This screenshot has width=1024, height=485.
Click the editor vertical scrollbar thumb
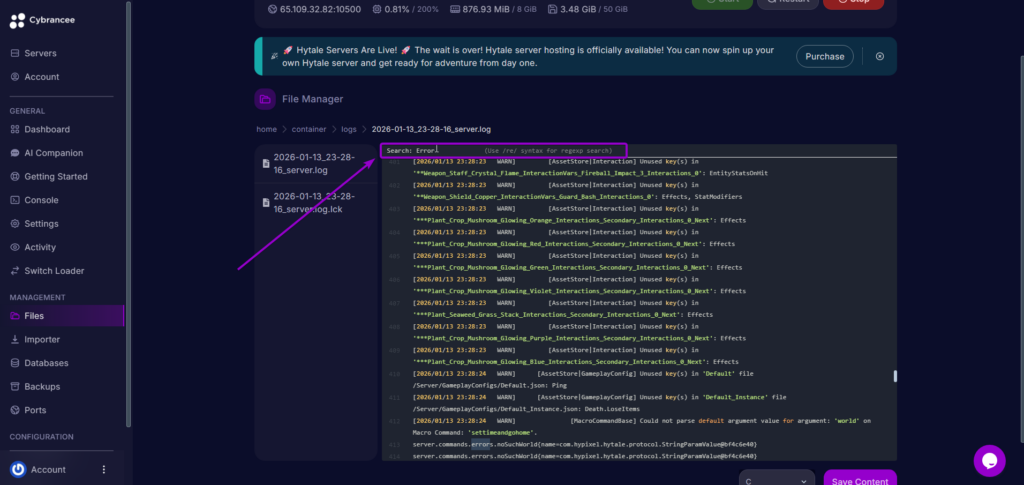895,376
